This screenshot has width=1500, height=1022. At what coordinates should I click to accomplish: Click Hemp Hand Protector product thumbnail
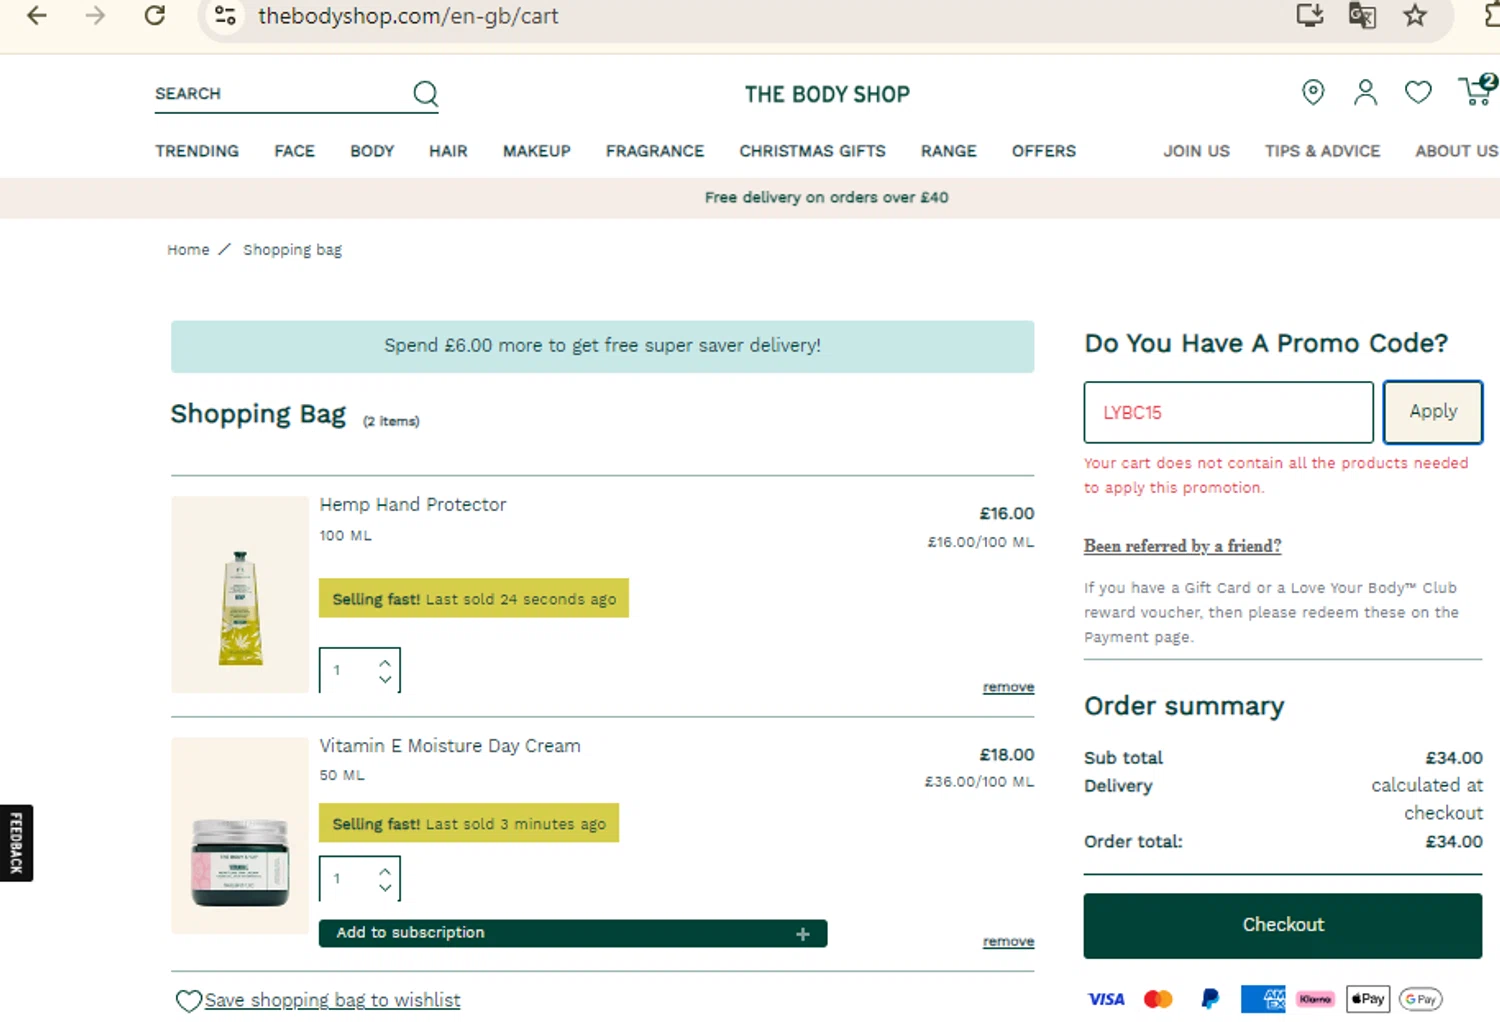[x=240, y=594]
